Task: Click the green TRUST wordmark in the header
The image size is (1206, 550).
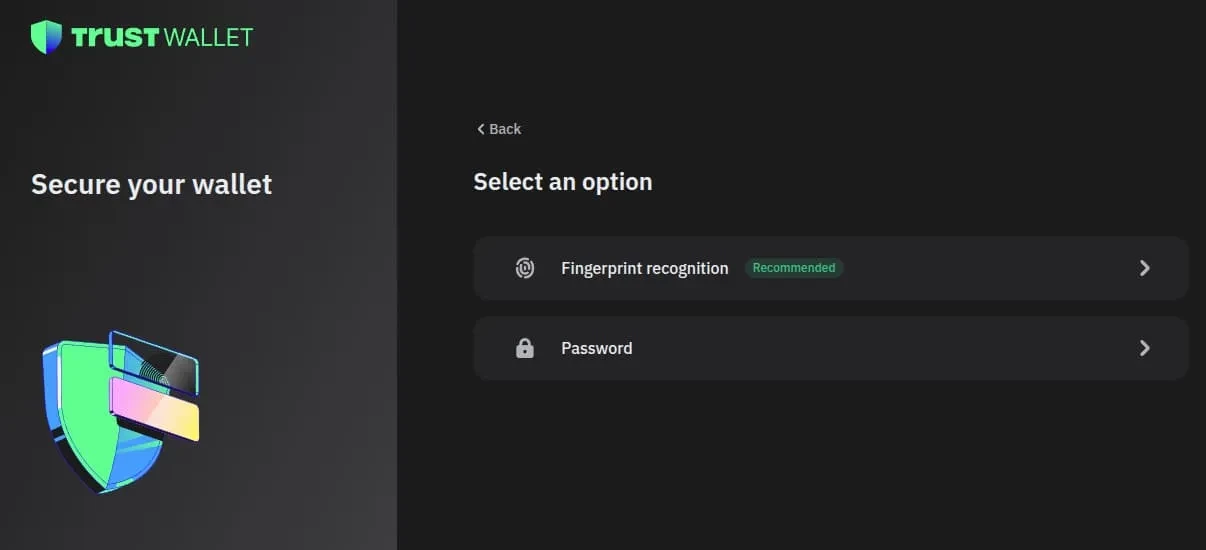Action: [115, 38]
